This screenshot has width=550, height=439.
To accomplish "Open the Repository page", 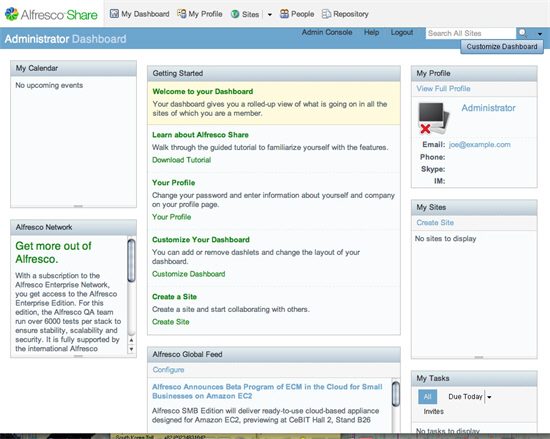I will [x=351, y=14].
